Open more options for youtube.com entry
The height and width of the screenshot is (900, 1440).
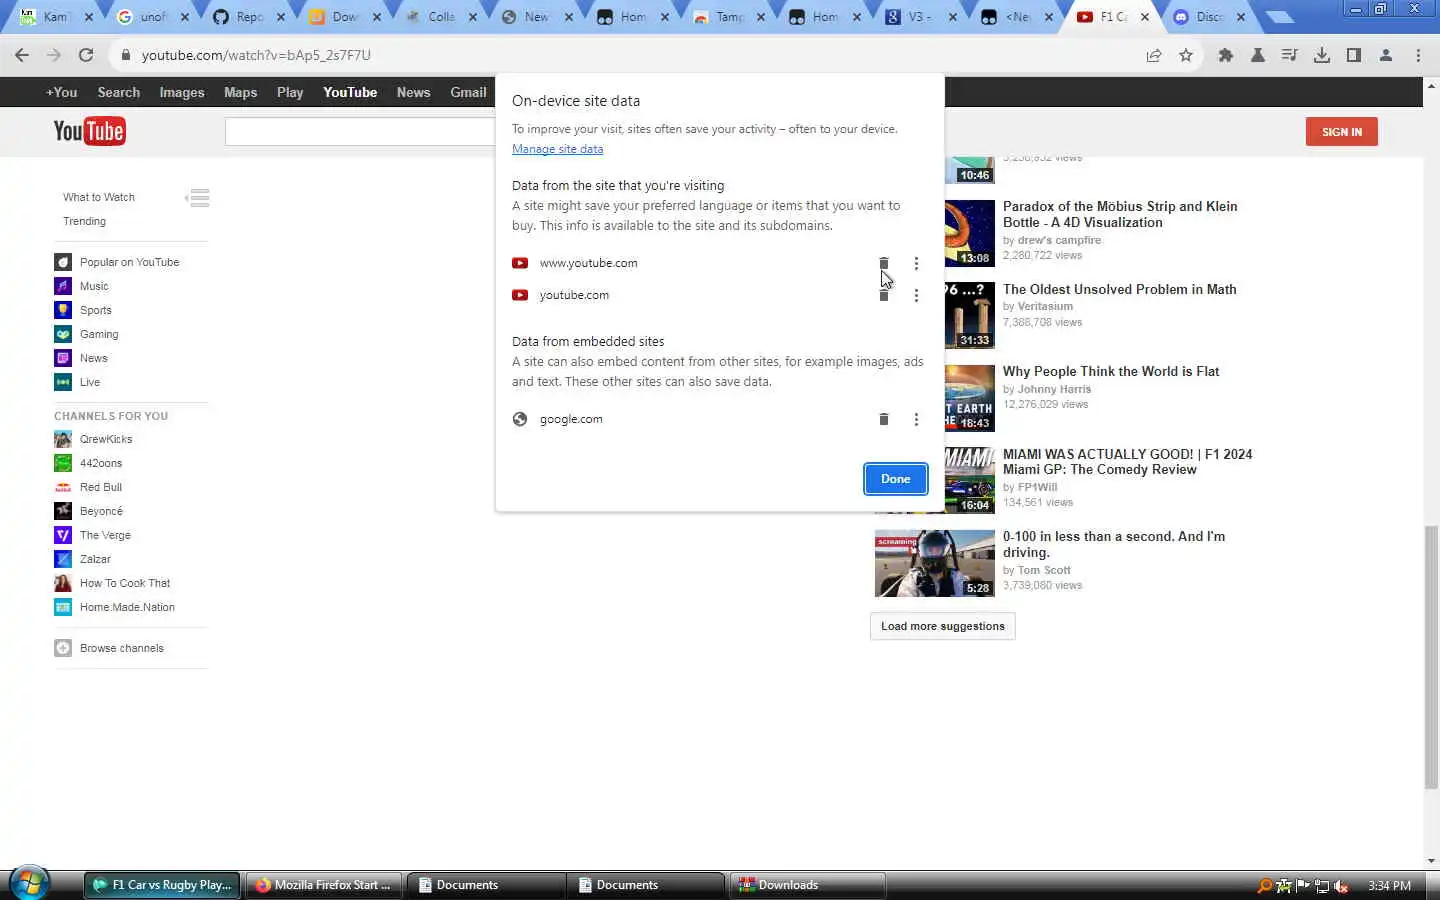pos(916,295)
